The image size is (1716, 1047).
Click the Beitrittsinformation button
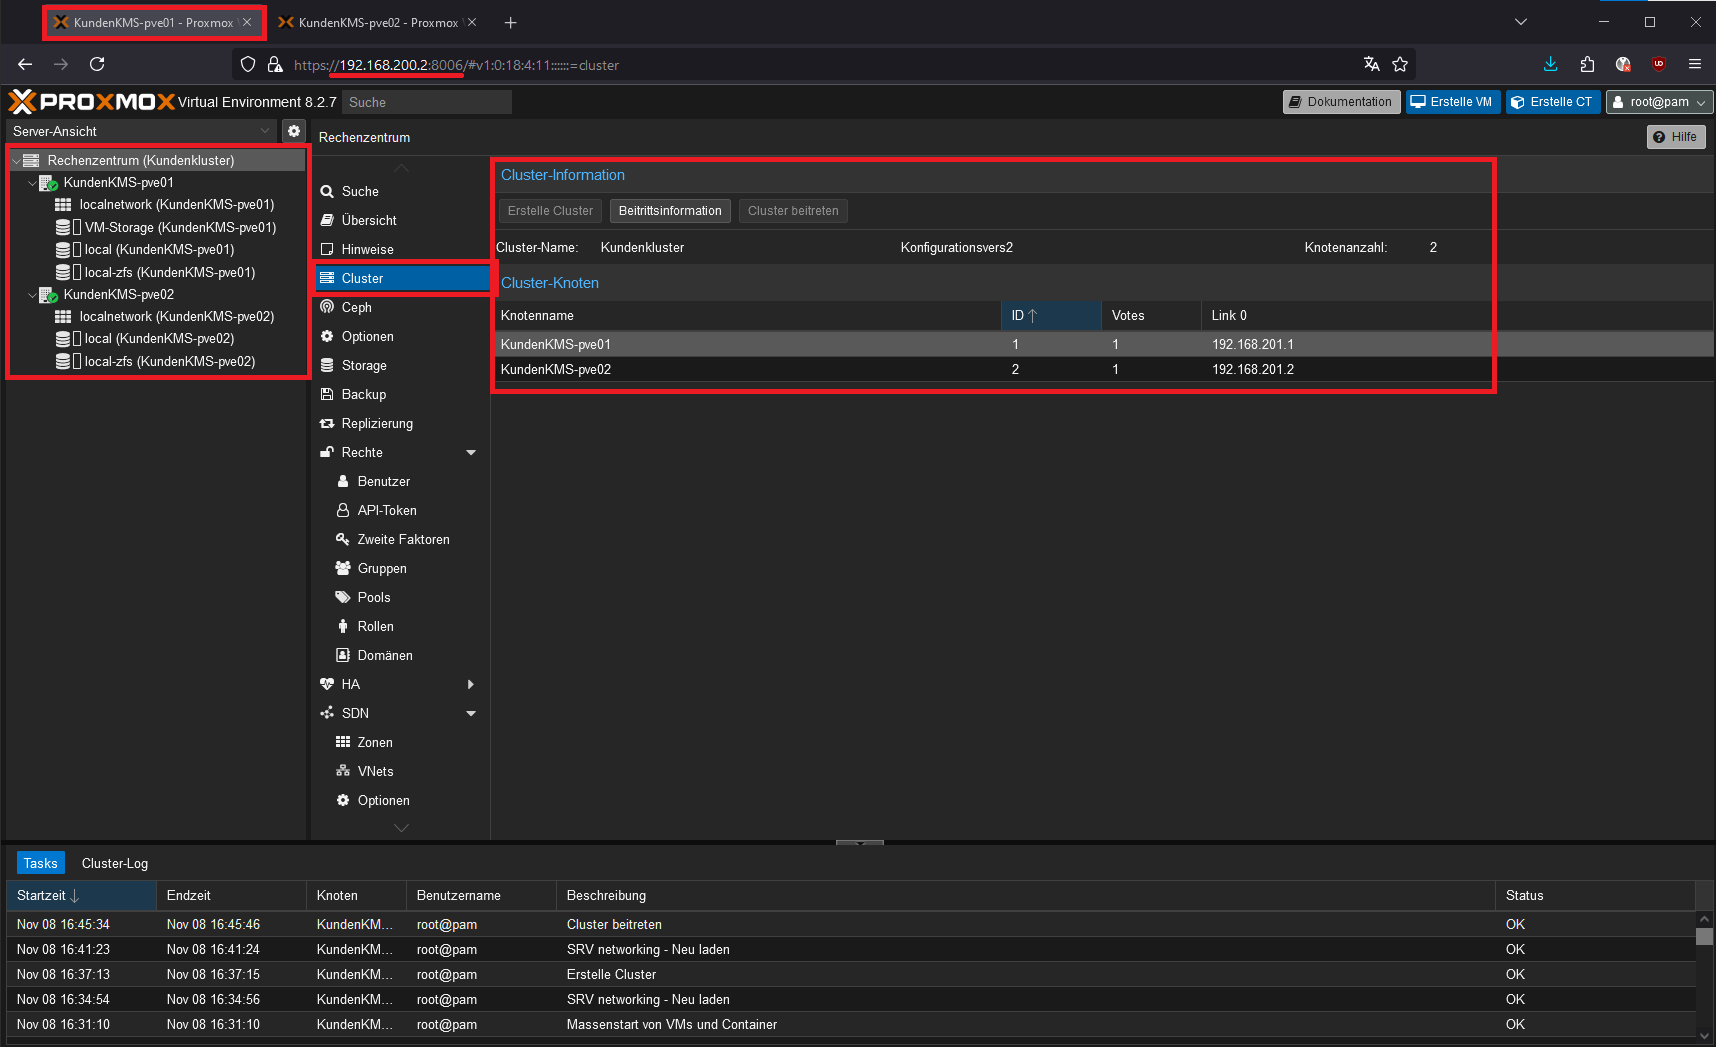[x=669, y=211]
